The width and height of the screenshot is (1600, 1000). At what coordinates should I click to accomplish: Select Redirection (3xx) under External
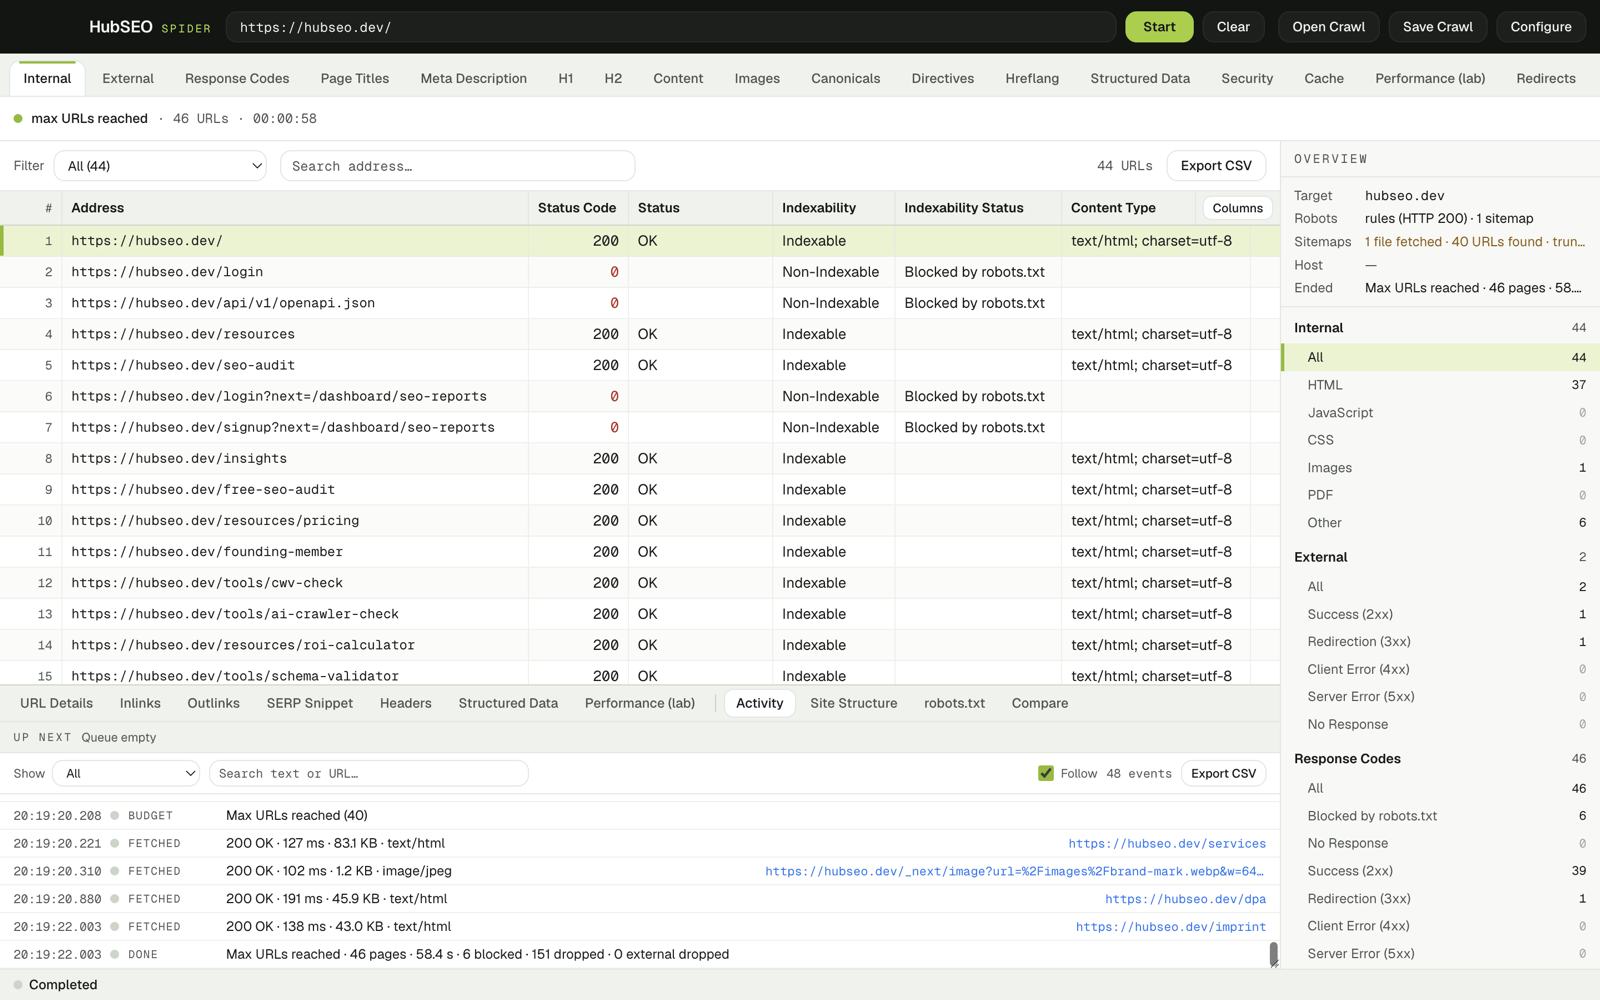(1440, 642)
